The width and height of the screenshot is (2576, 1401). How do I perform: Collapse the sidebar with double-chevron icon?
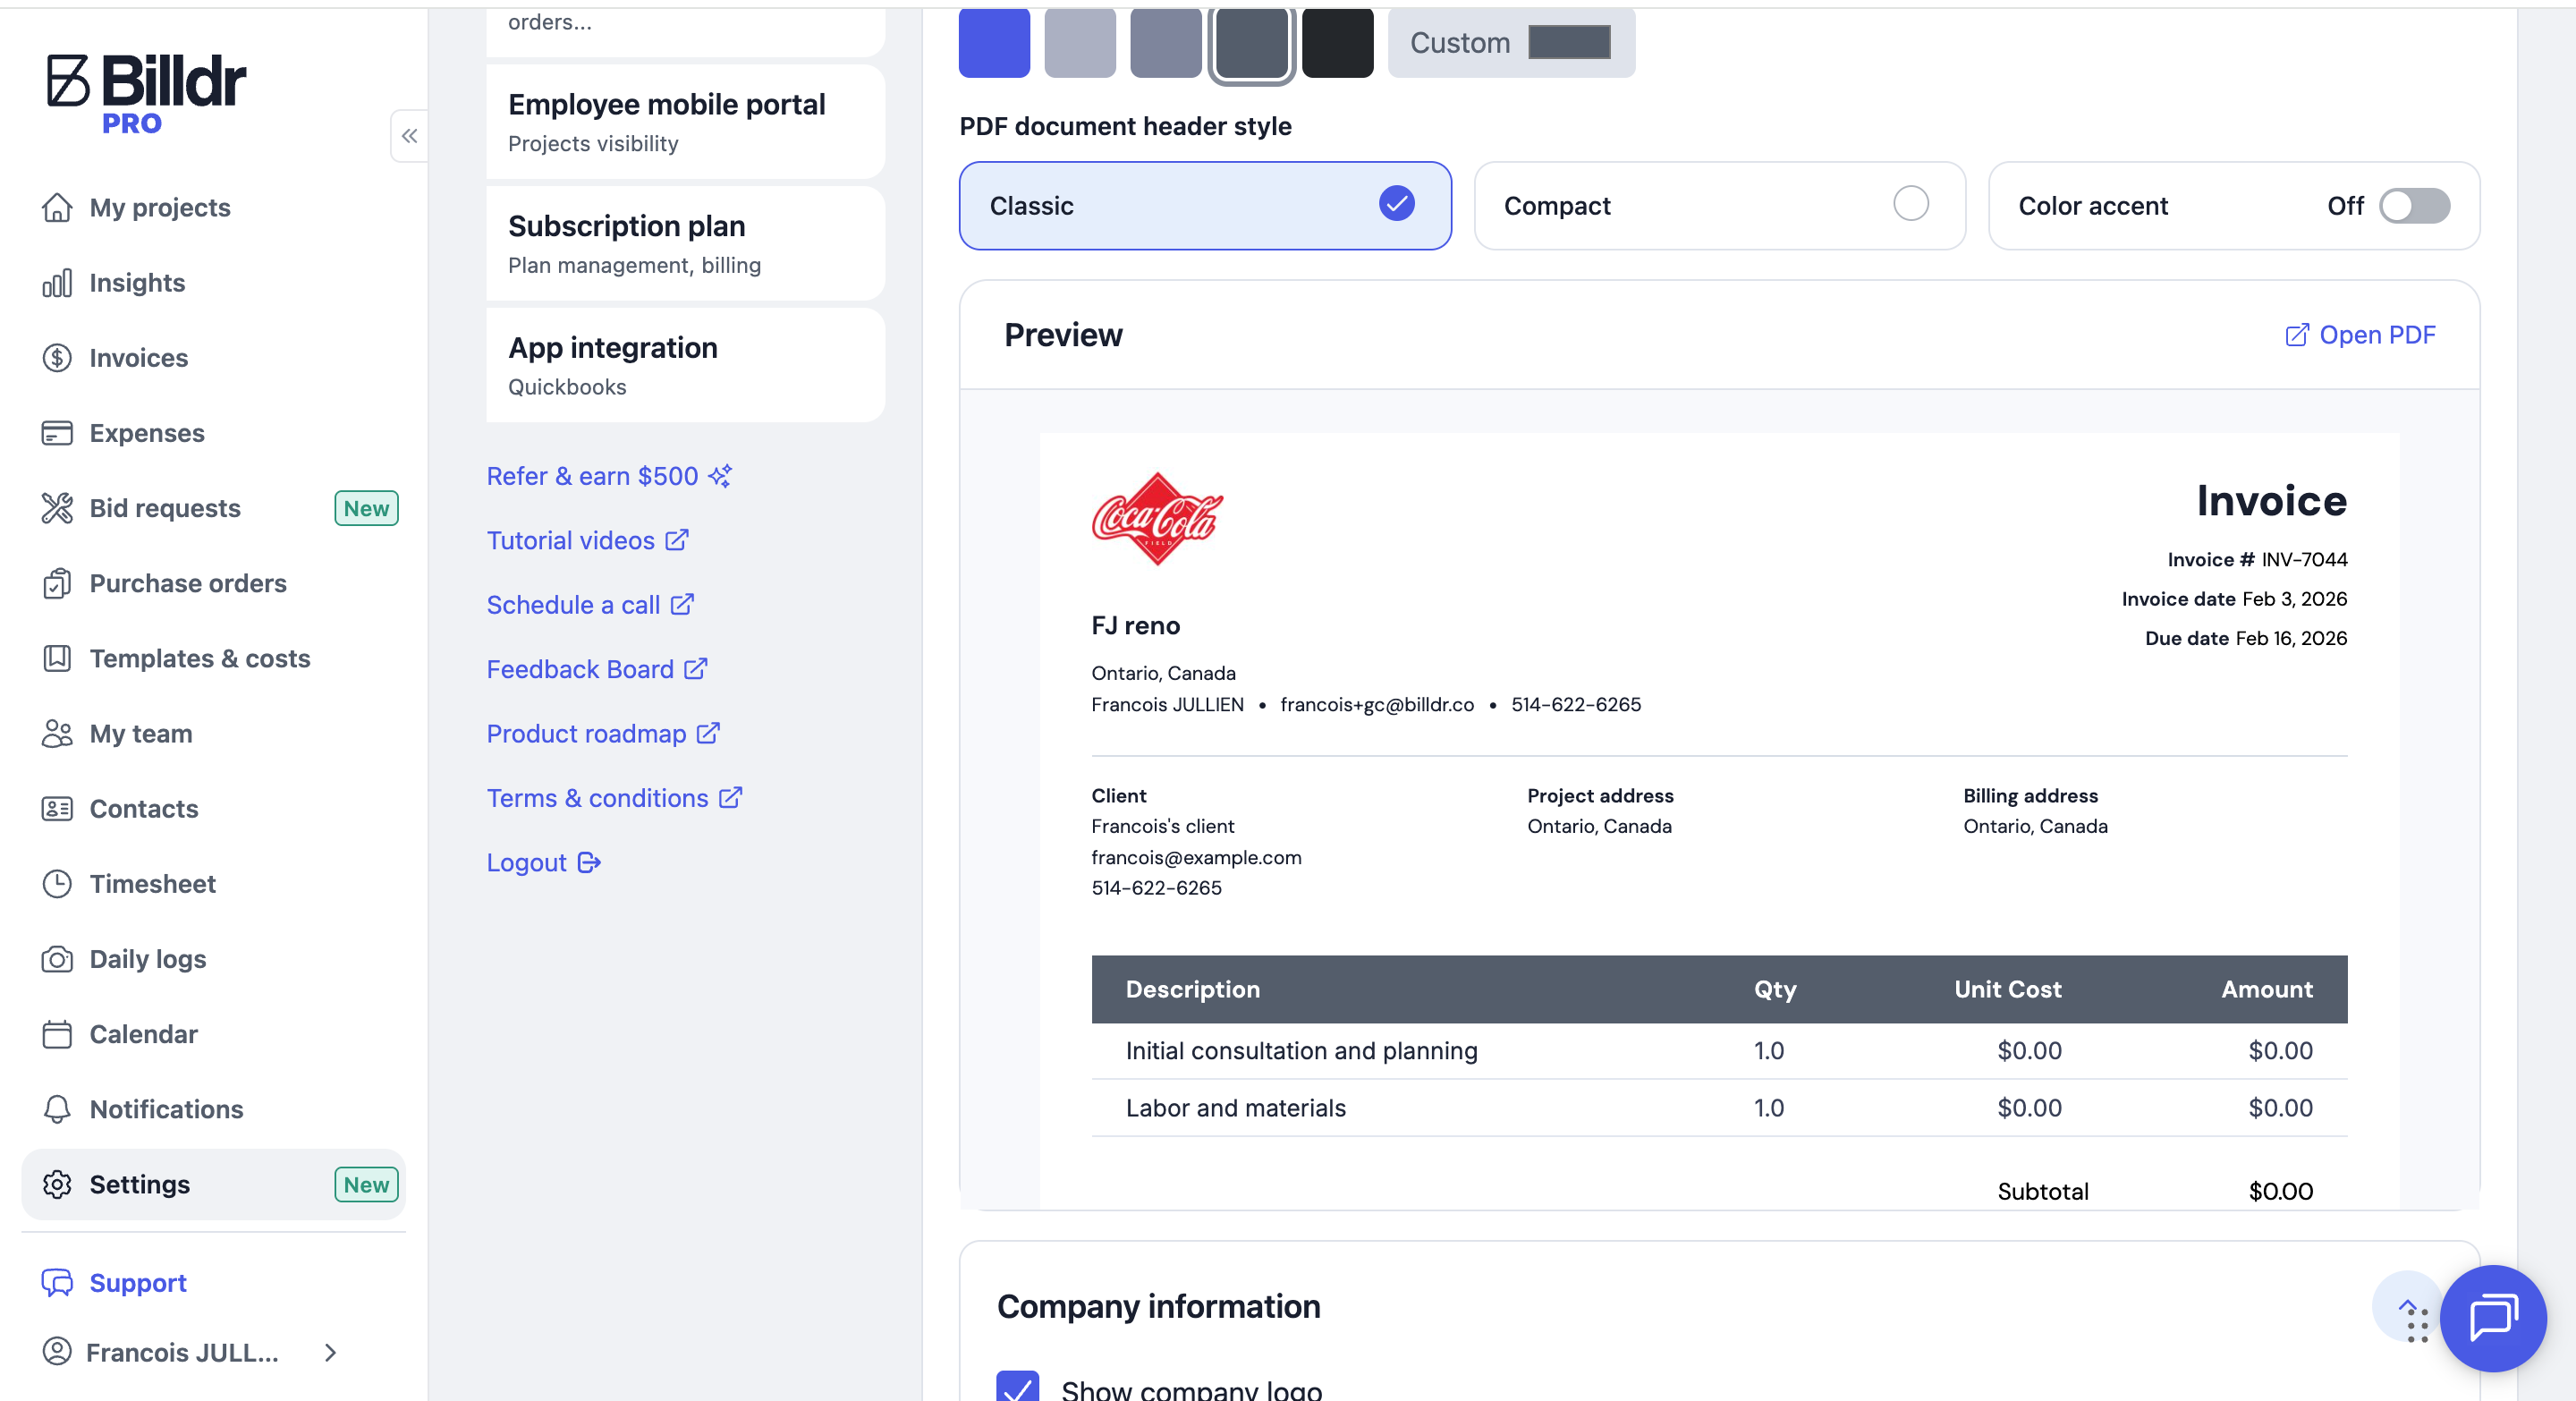click(x=409, y=136)
